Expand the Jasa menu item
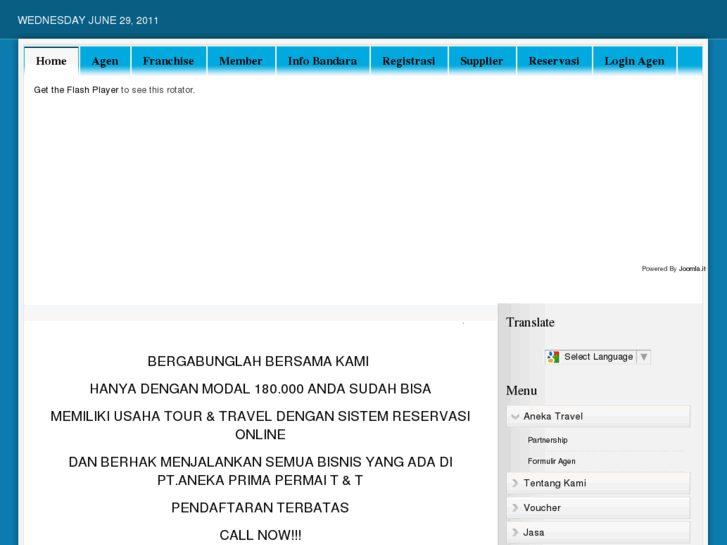 click(x=598, y=532)
